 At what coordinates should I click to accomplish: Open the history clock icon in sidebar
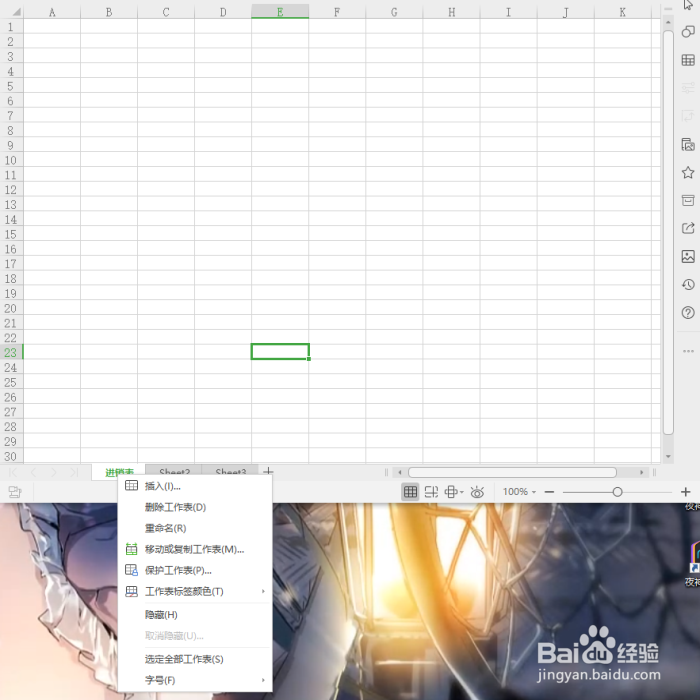688,284
